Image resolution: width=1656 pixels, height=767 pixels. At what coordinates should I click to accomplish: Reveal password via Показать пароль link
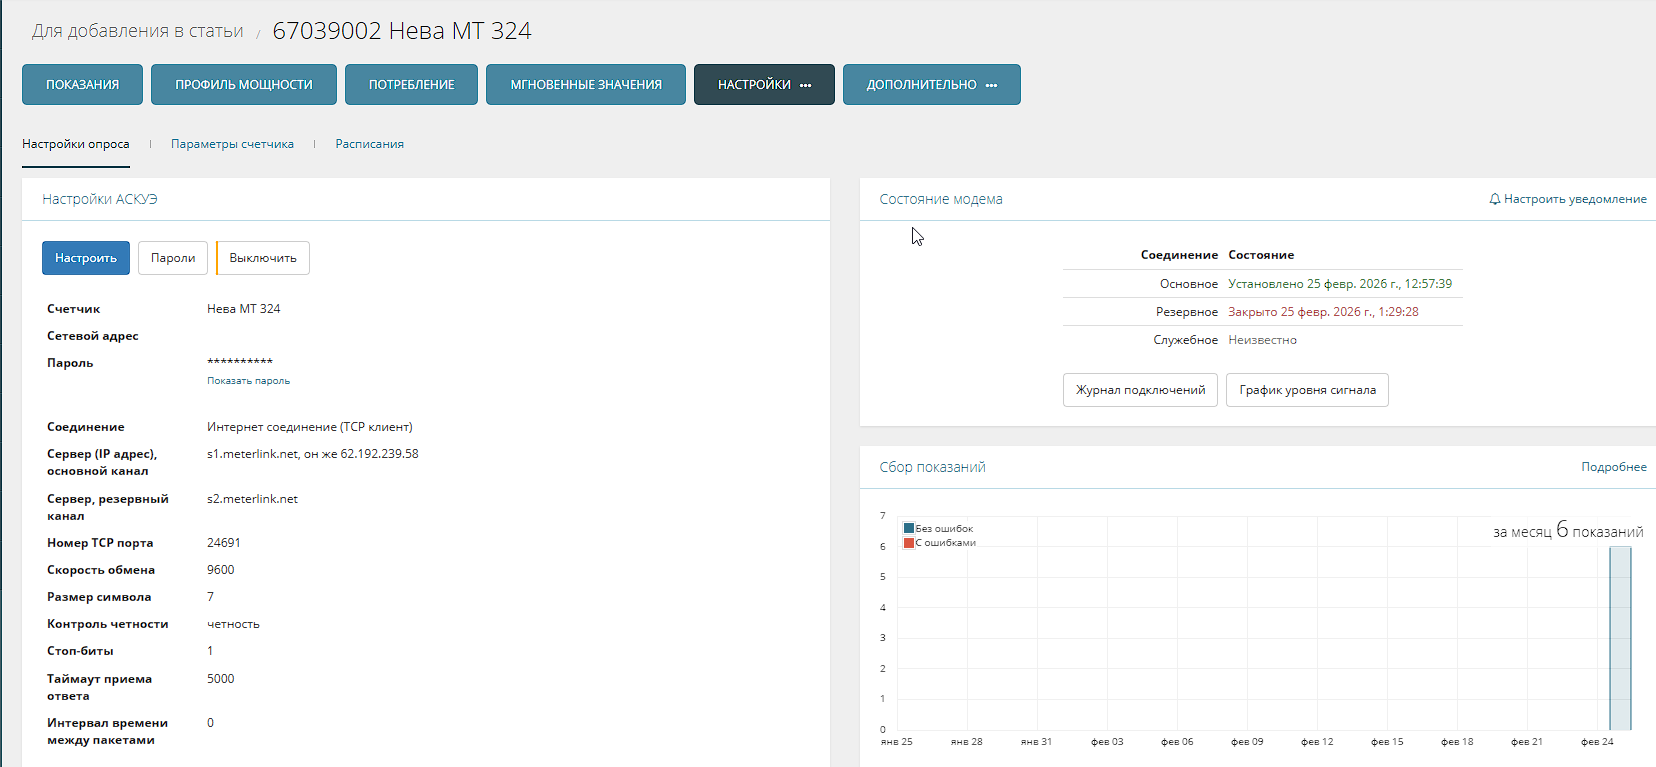(x=248, y=381)
